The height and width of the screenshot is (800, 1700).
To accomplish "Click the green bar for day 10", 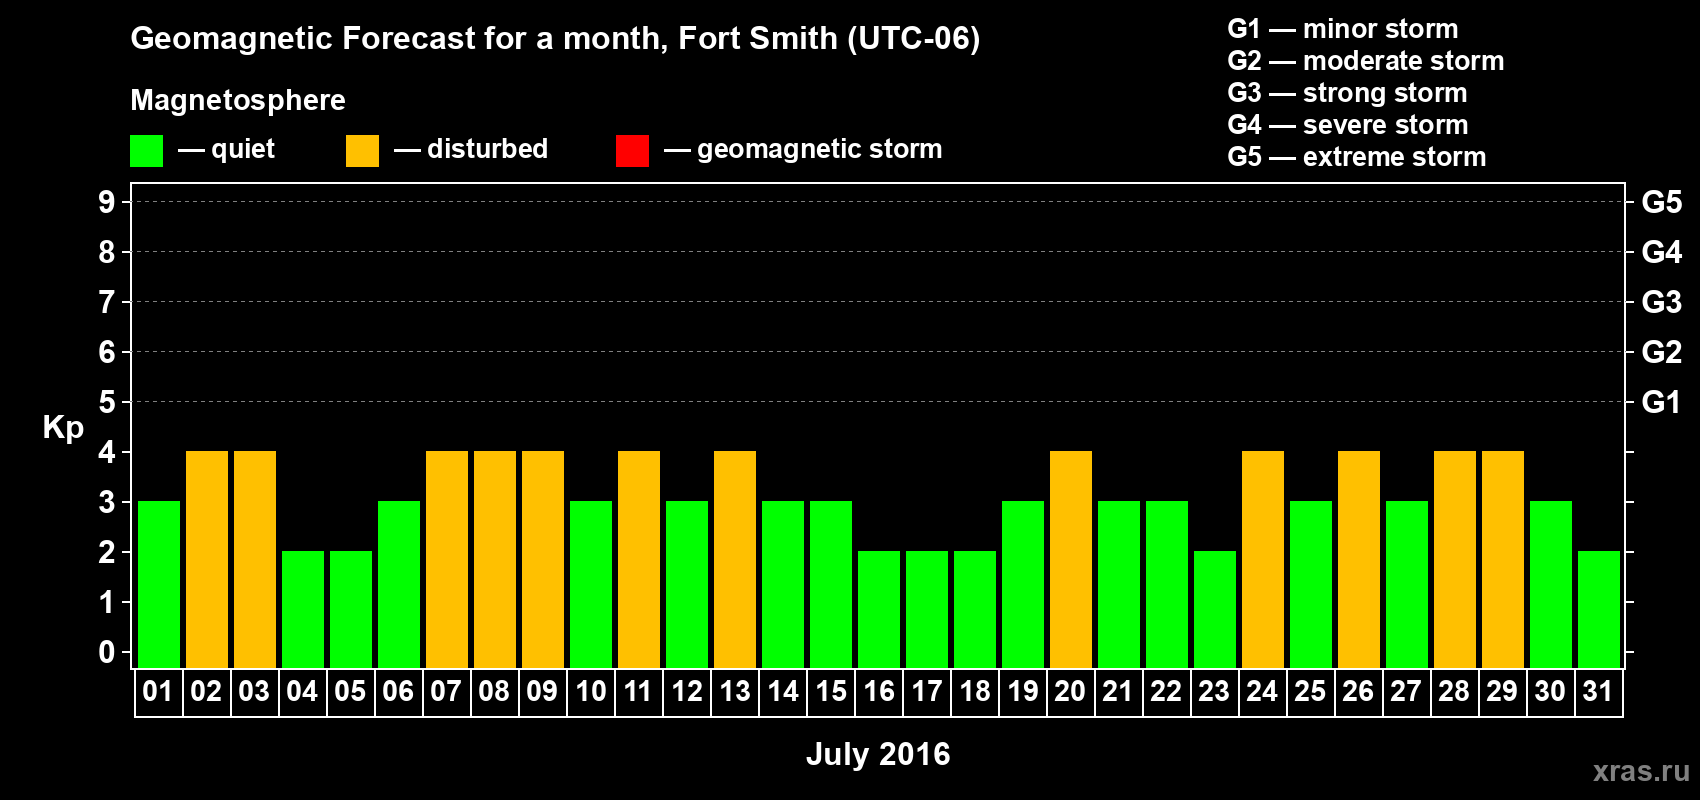I will (x=591, y=585).
